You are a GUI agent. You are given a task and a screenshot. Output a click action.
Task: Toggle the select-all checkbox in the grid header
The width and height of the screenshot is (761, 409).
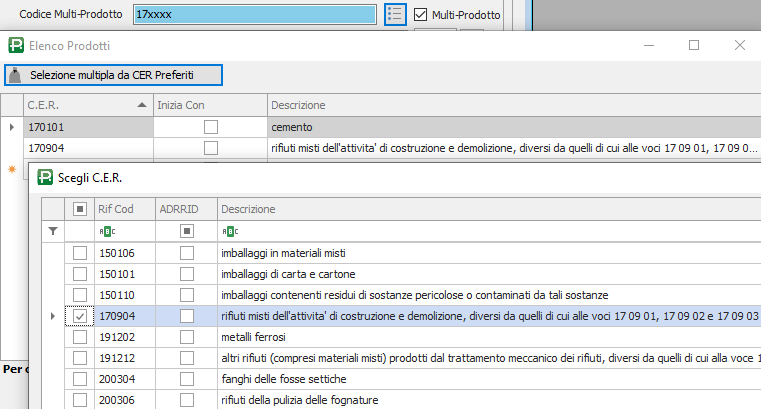[x=80, y=209]
